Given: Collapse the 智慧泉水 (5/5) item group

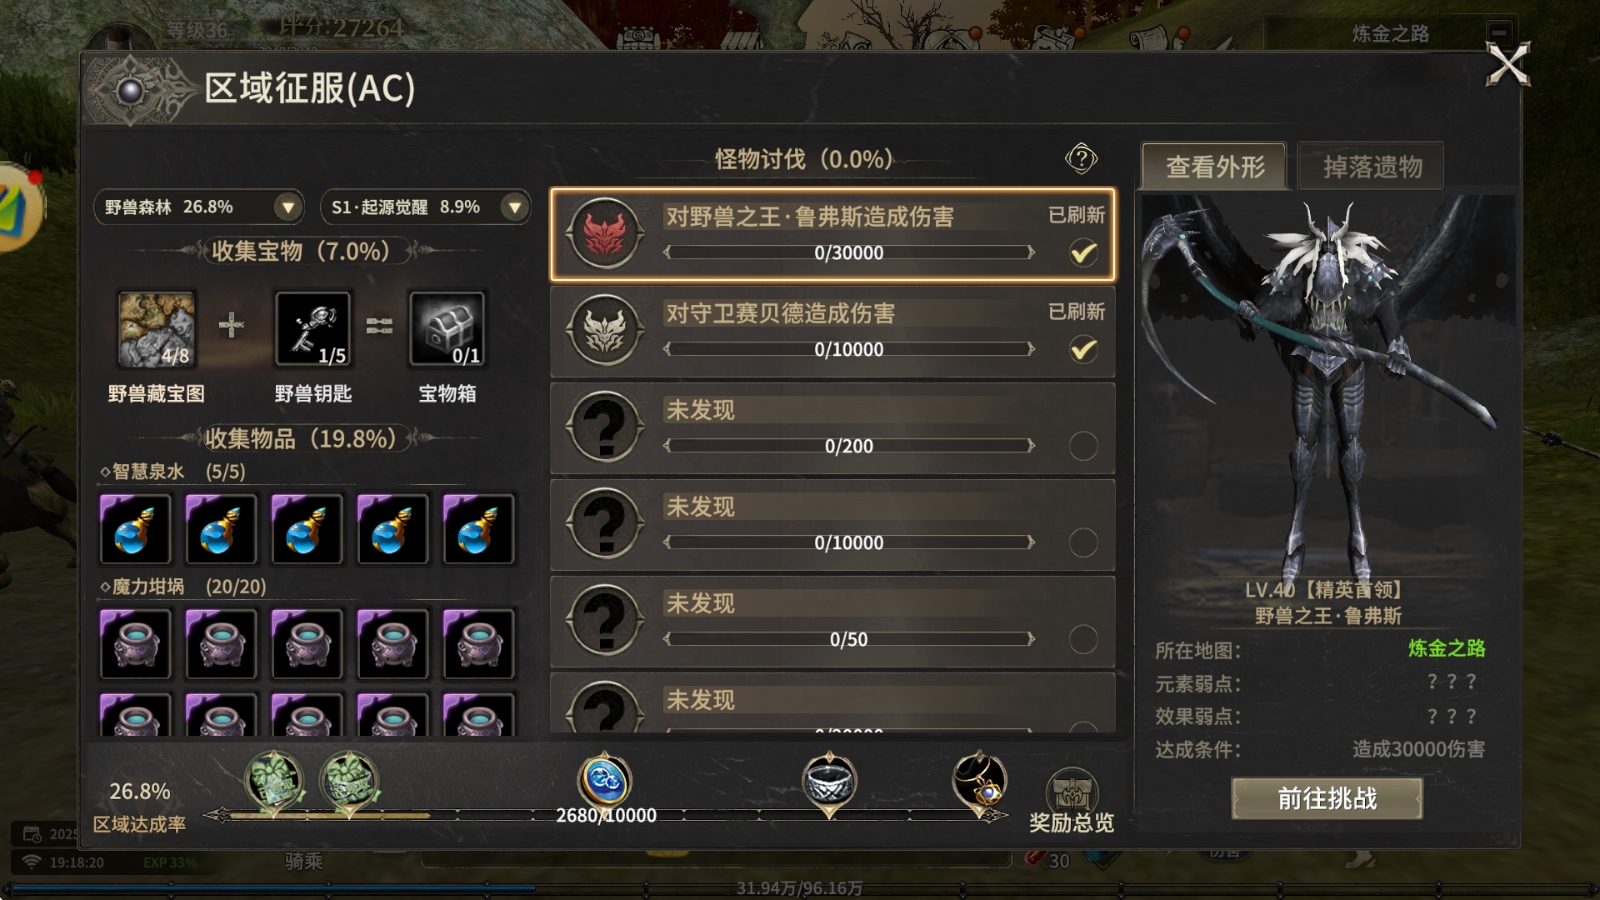Looking at the screenshot, I should tap(172, 472).
